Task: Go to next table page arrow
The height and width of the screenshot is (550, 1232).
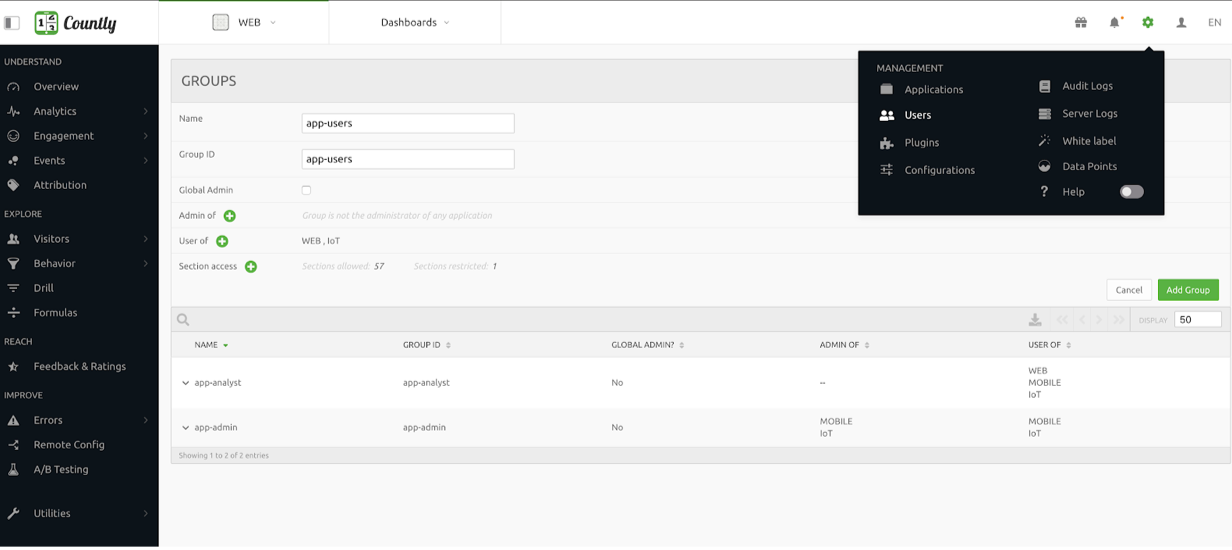Action: 1099,320
